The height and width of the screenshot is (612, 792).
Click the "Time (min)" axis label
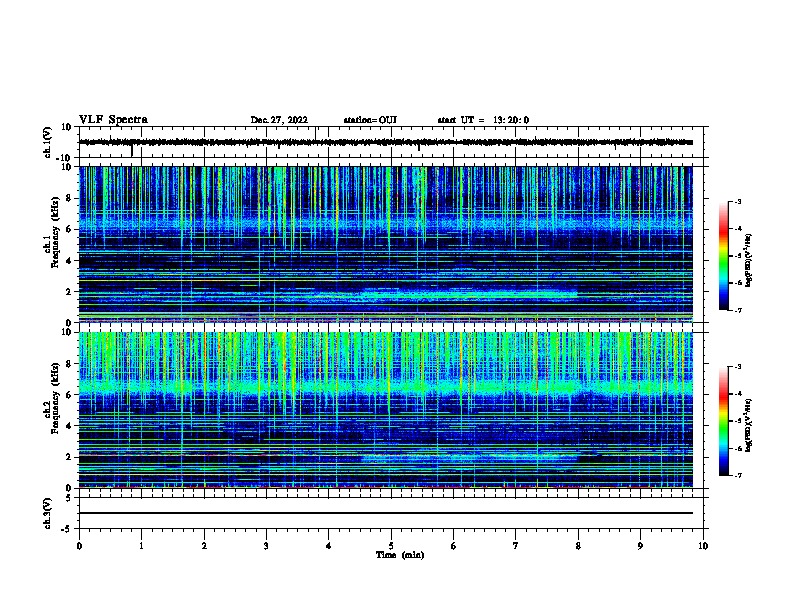(x=400, y=555)
